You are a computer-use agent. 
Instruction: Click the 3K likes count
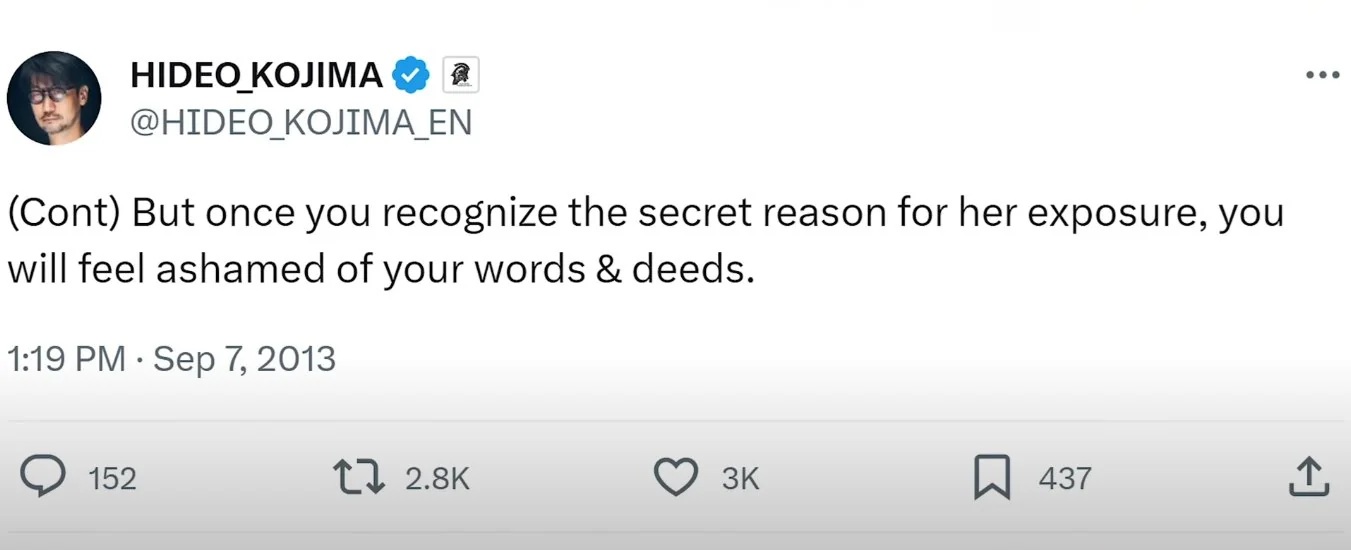tap(740, 479)
